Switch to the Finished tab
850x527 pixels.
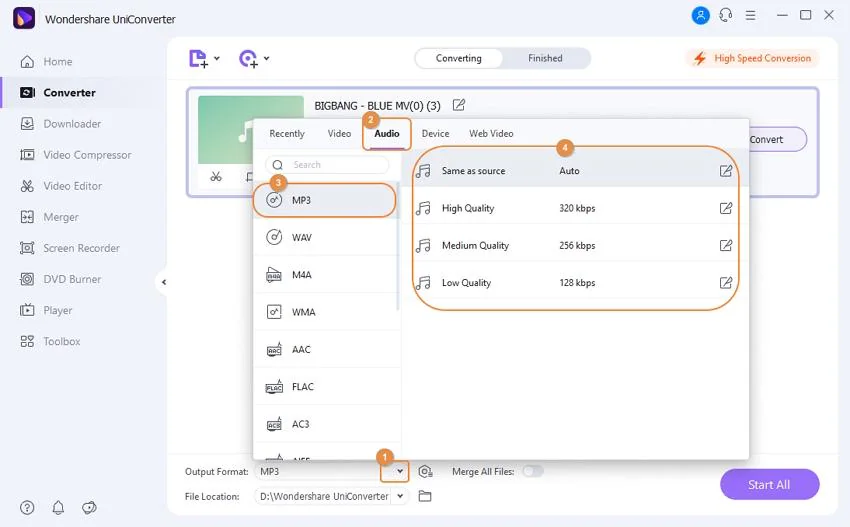545,58
